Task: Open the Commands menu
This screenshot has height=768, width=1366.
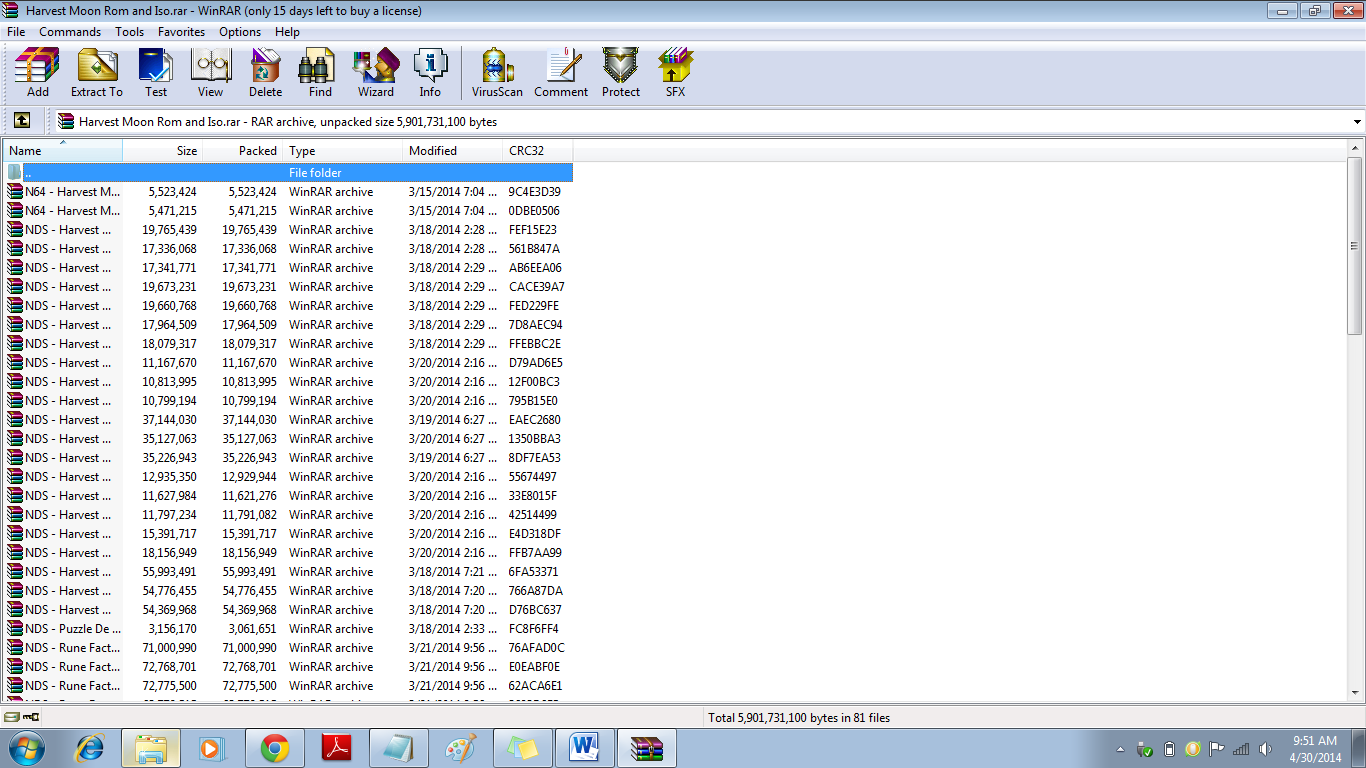Action: (70, 32)
